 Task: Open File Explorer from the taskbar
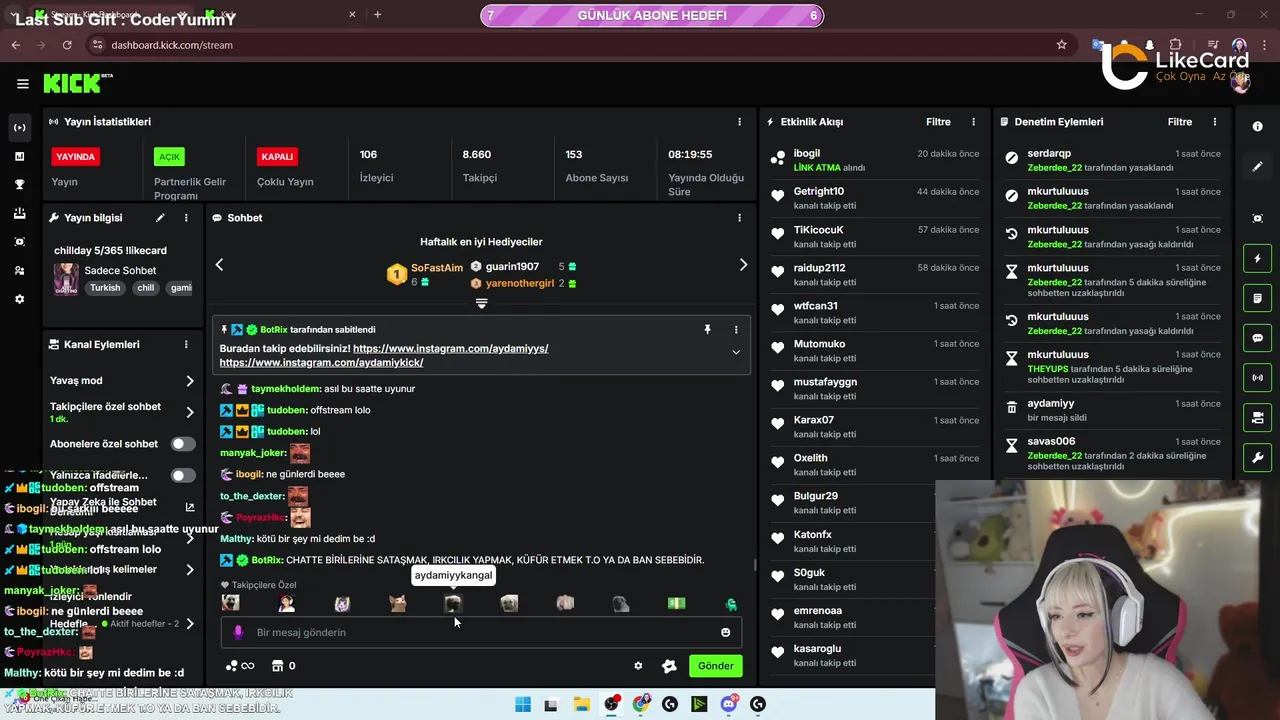[581, 704]
